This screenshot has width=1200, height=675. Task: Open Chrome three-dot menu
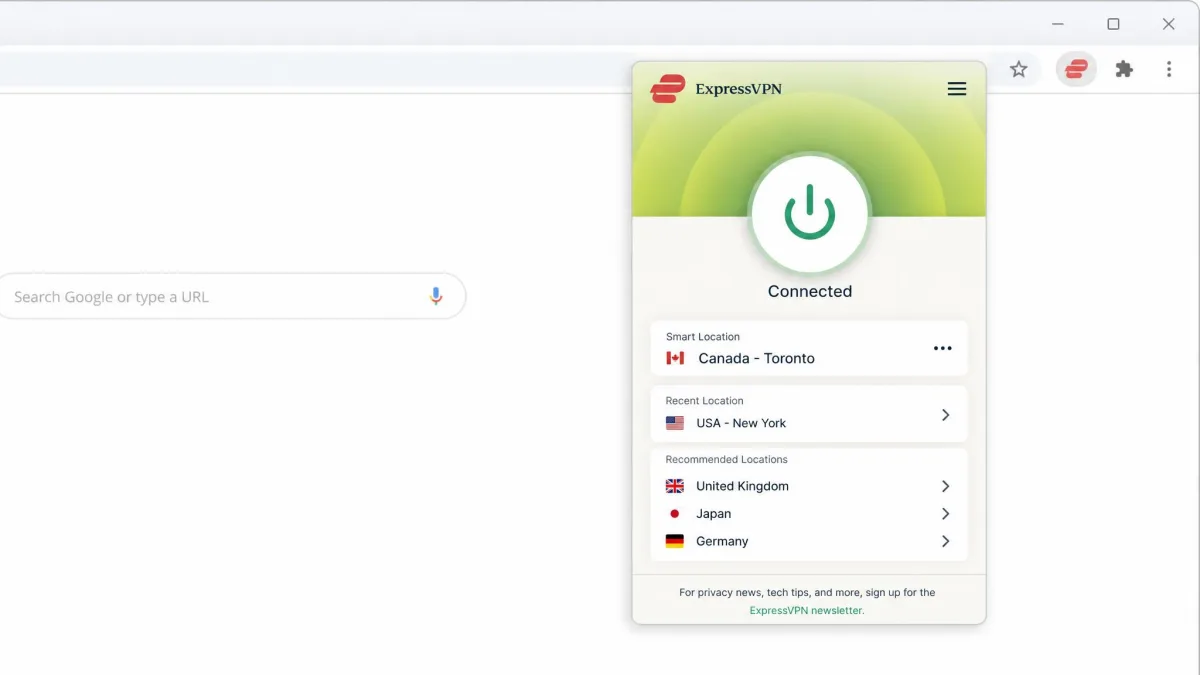point(1169,69)
